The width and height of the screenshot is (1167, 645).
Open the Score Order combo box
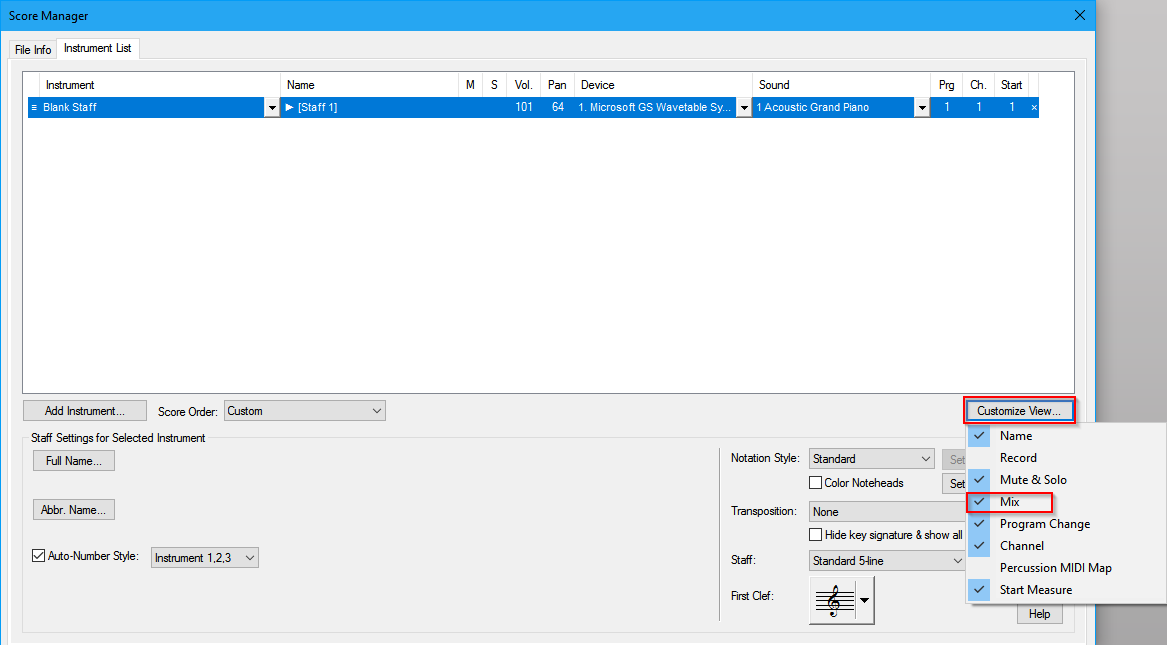tap(304, 411)
